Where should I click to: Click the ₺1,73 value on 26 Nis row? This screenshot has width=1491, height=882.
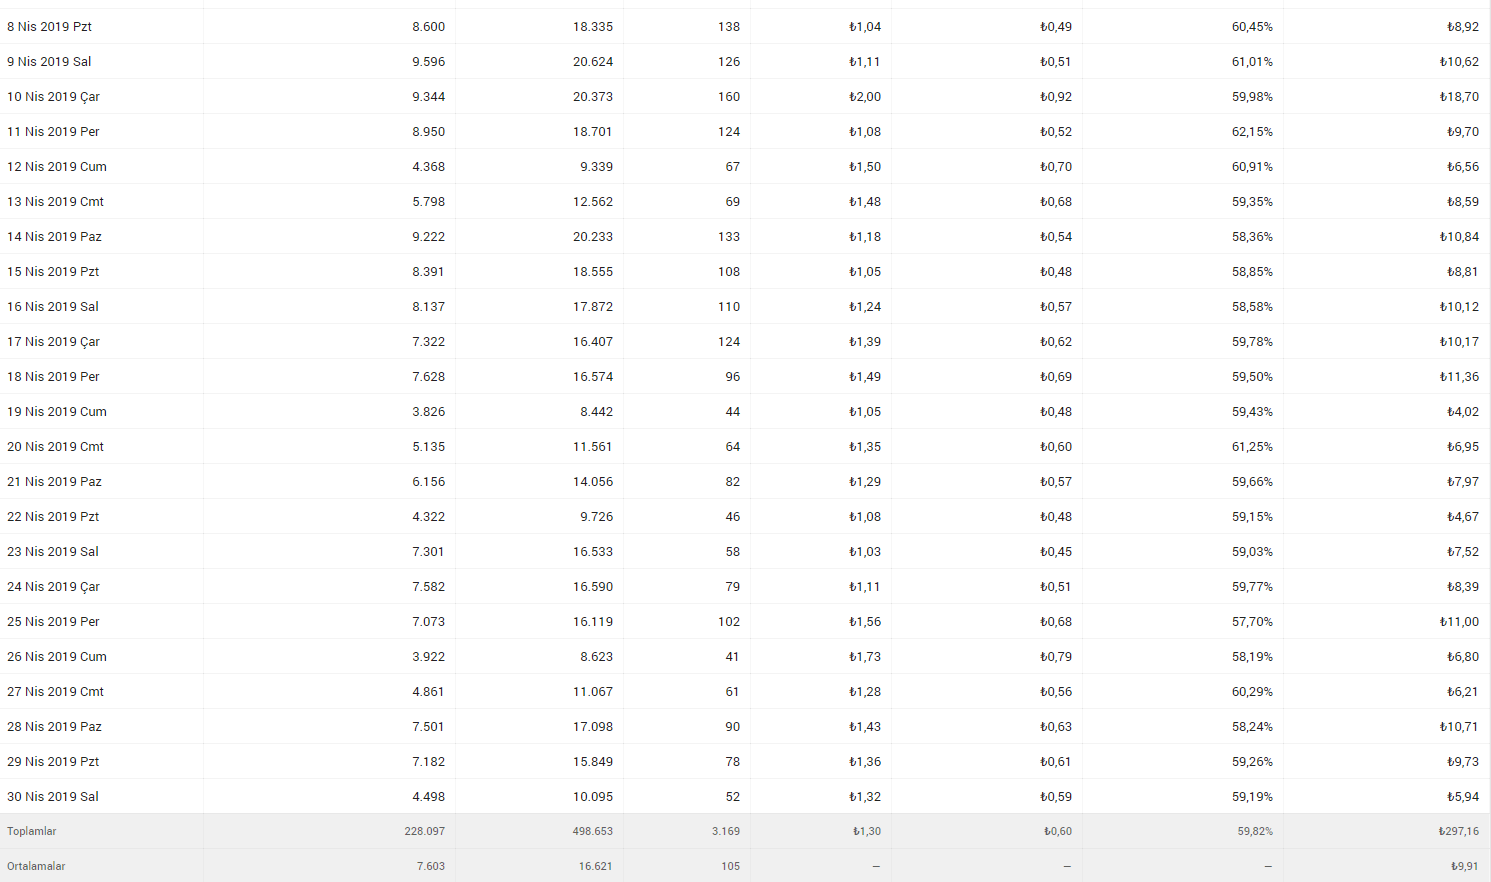pos(865,657)
